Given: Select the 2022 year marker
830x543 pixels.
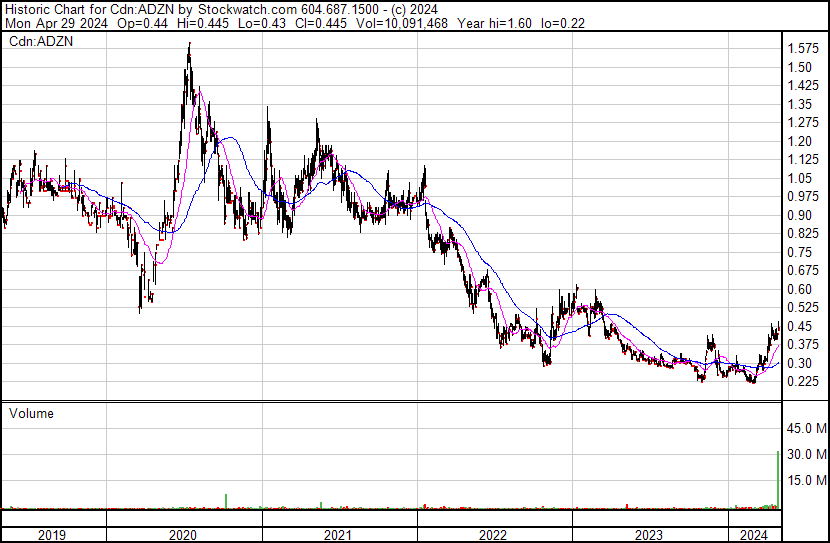Looking at the screenshot, I should pos(495,535).
